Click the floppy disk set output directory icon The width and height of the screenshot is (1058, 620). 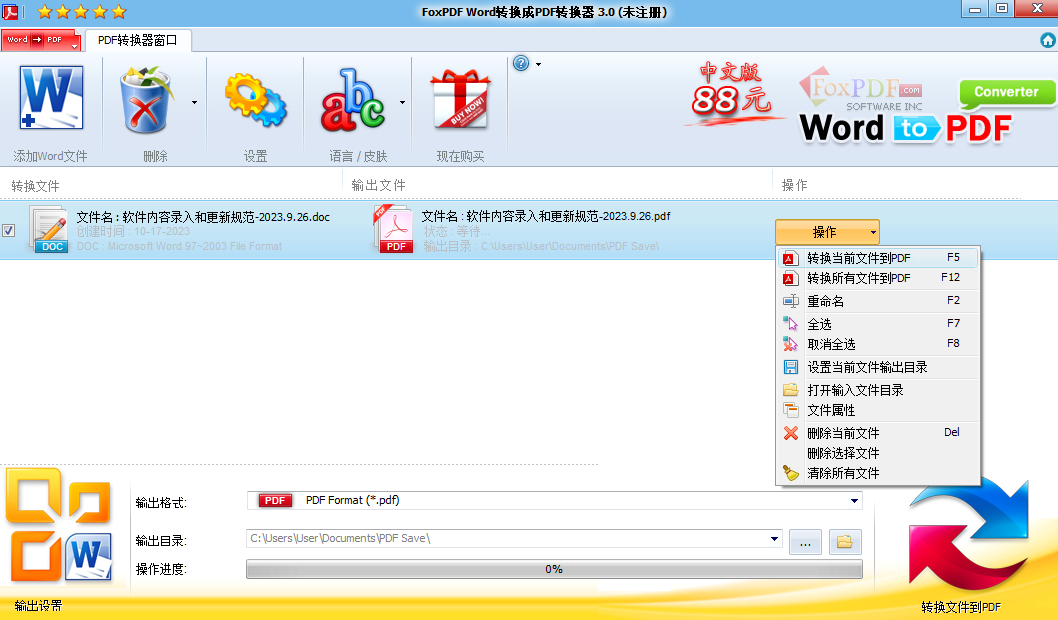(x=791, y=367)
